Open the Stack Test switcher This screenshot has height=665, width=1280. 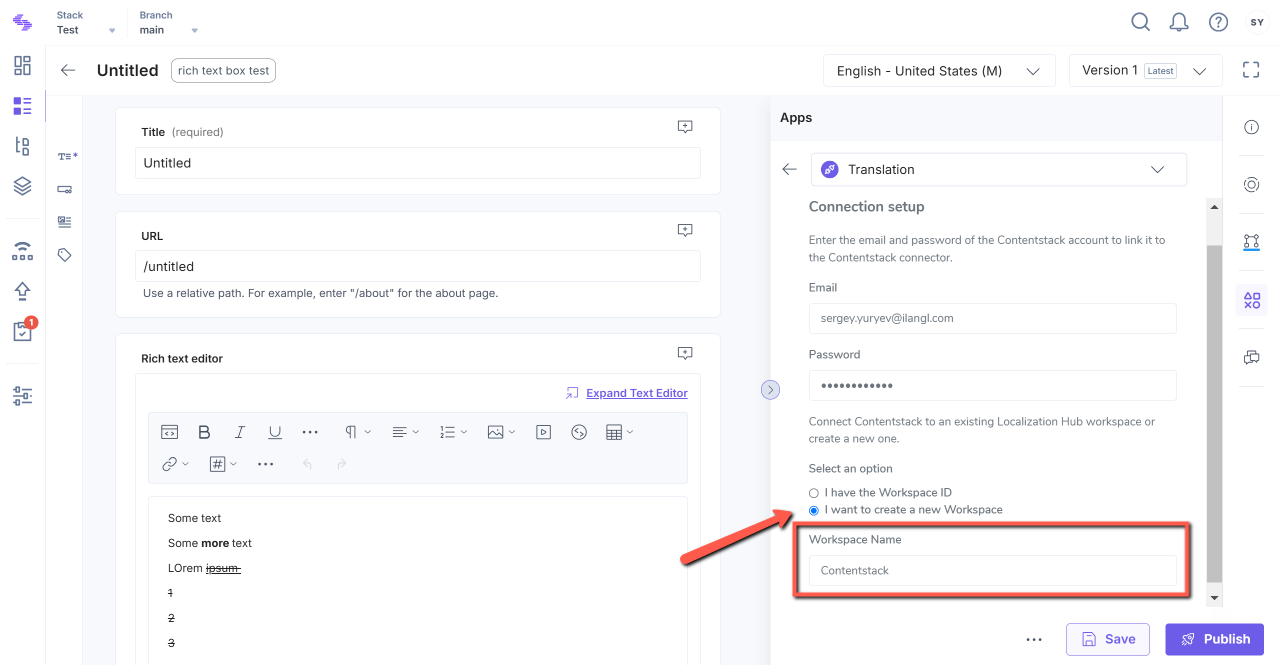(86, 23)
